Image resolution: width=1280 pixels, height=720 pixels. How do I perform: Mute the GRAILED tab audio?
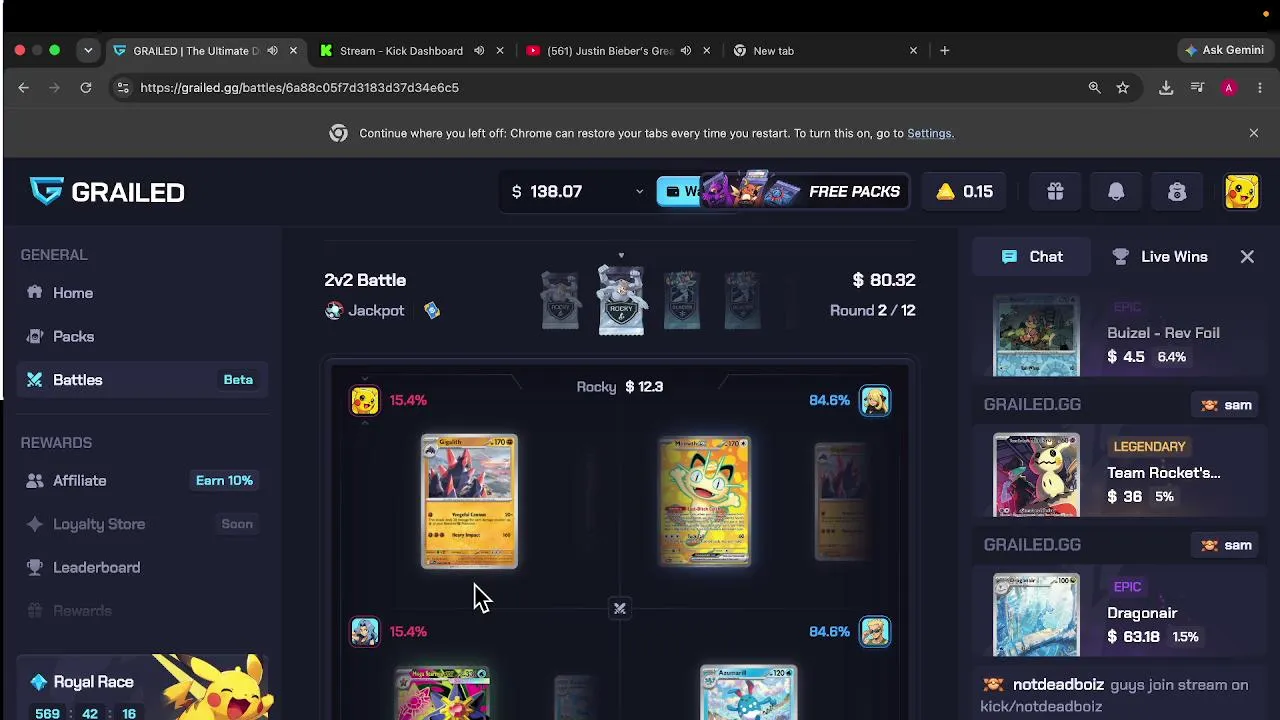pyautogui.click(x=272, y=51)
